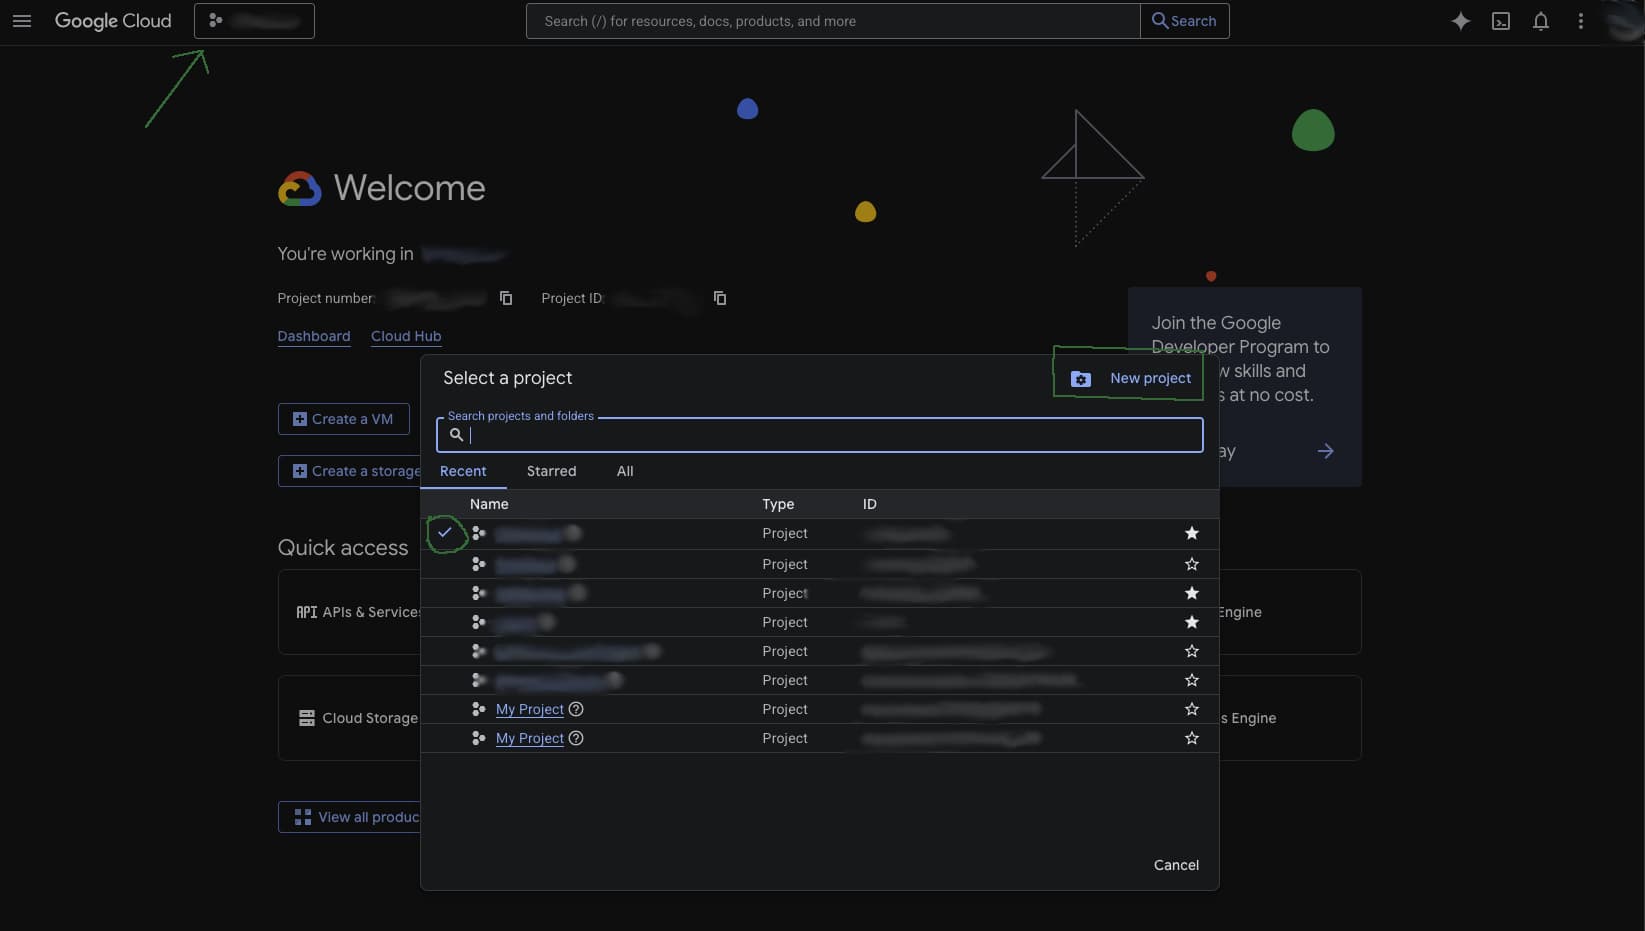
Task: Click View all products button
Action: pyautogui.click(x=350, y=817)
